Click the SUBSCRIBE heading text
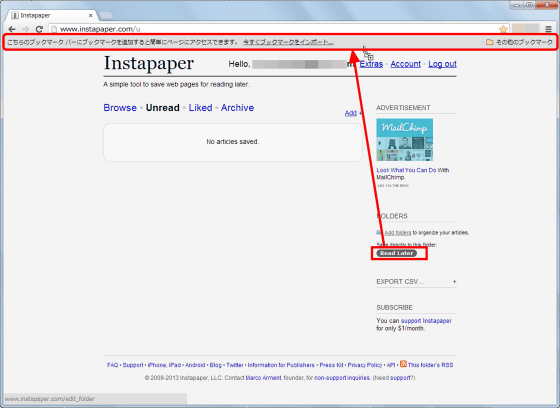560x408 pixels. (394, 308)
